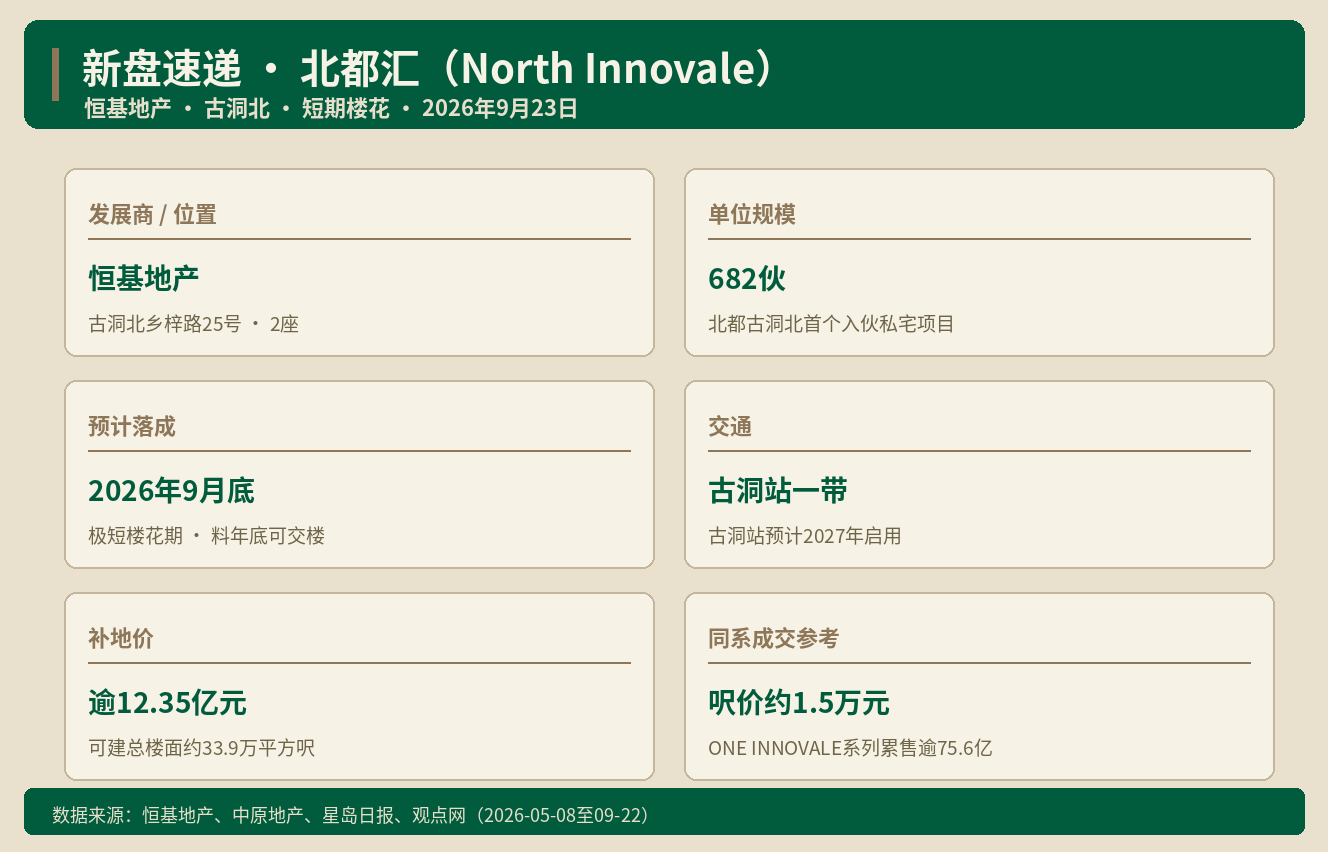Select the 呎价约1.5万元 price figure
Screen dimensions: 1328x852
(x=799, y=702)
